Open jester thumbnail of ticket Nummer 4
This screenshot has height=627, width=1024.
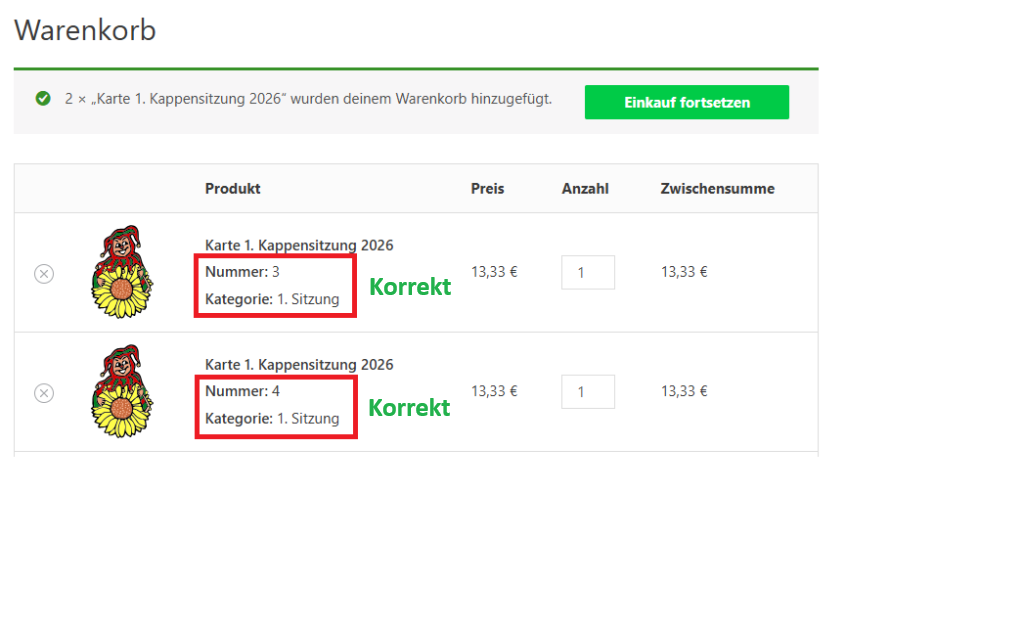(x=120, y=392)
